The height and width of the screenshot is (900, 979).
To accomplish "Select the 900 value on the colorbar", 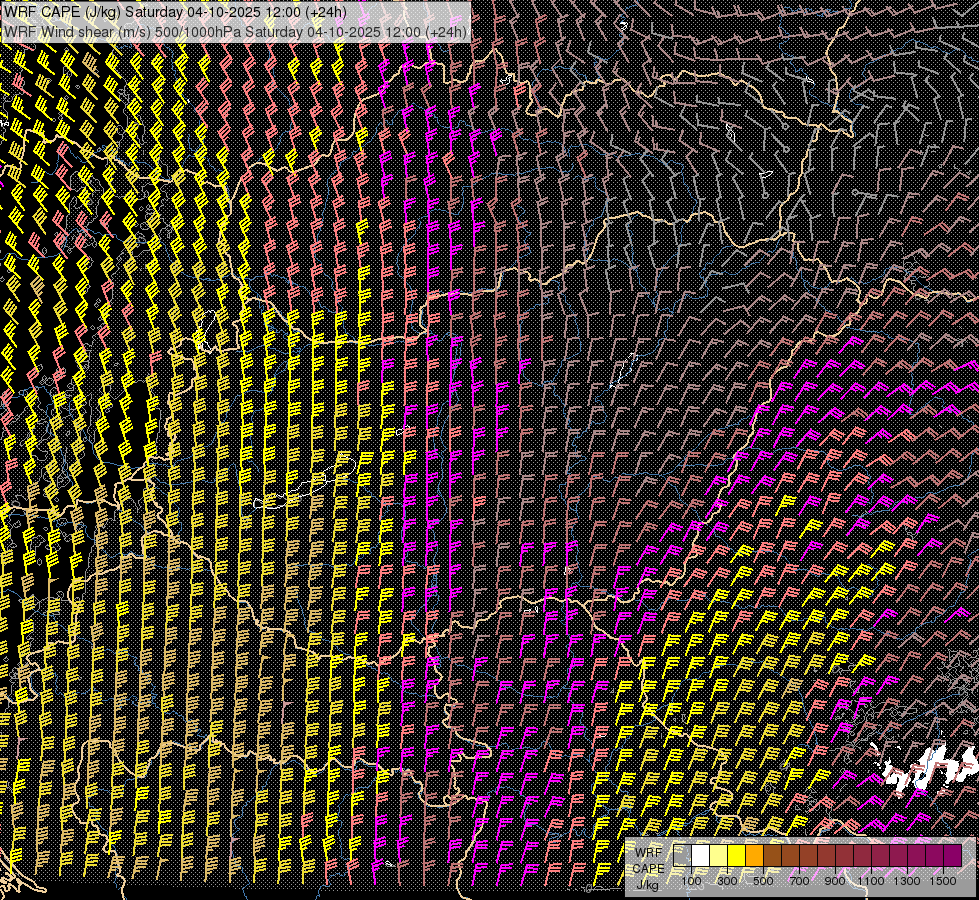I will [836, 881].
